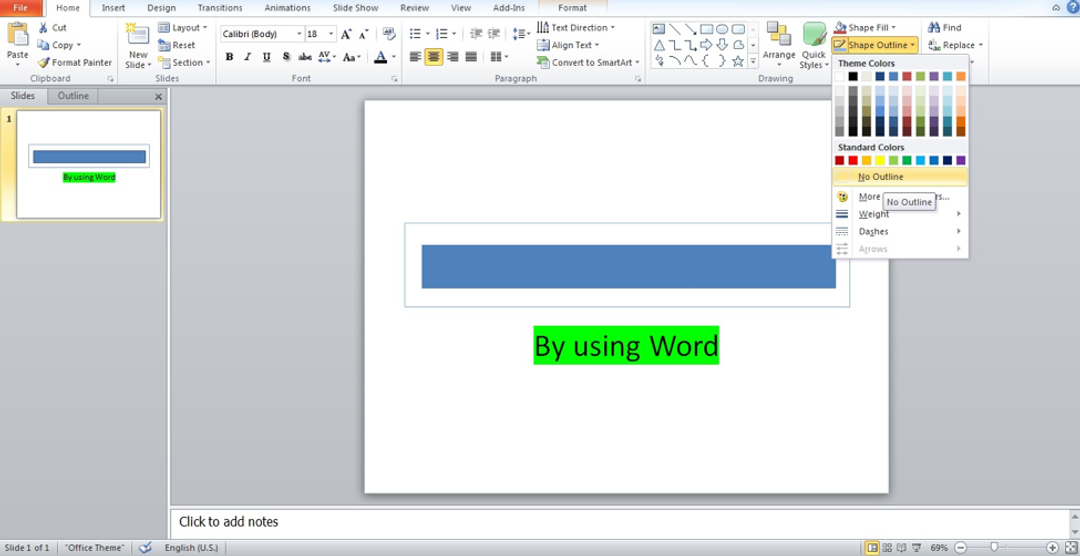Image resolution: width=1080 pixels, height=556 pixels.
Task: Toggle Center alignment
Action: coord(433,57)
